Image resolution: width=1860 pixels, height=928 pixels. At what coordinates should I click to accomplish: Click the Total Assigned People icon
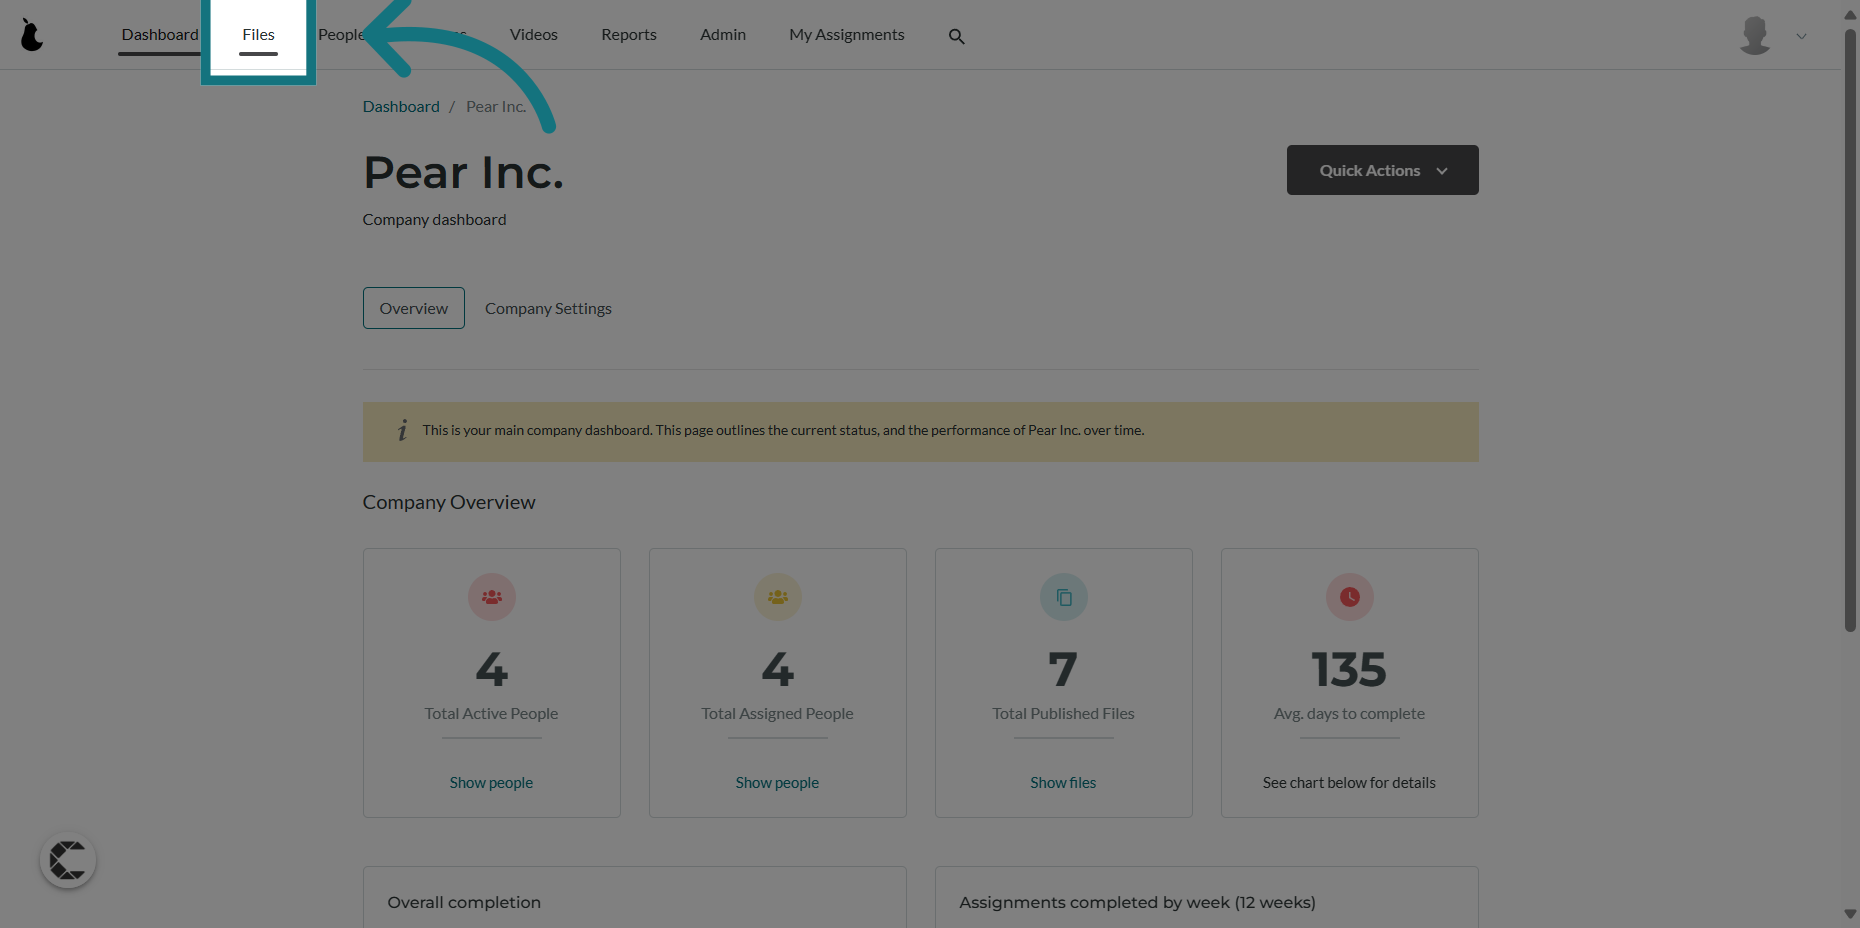coord(778,597)
